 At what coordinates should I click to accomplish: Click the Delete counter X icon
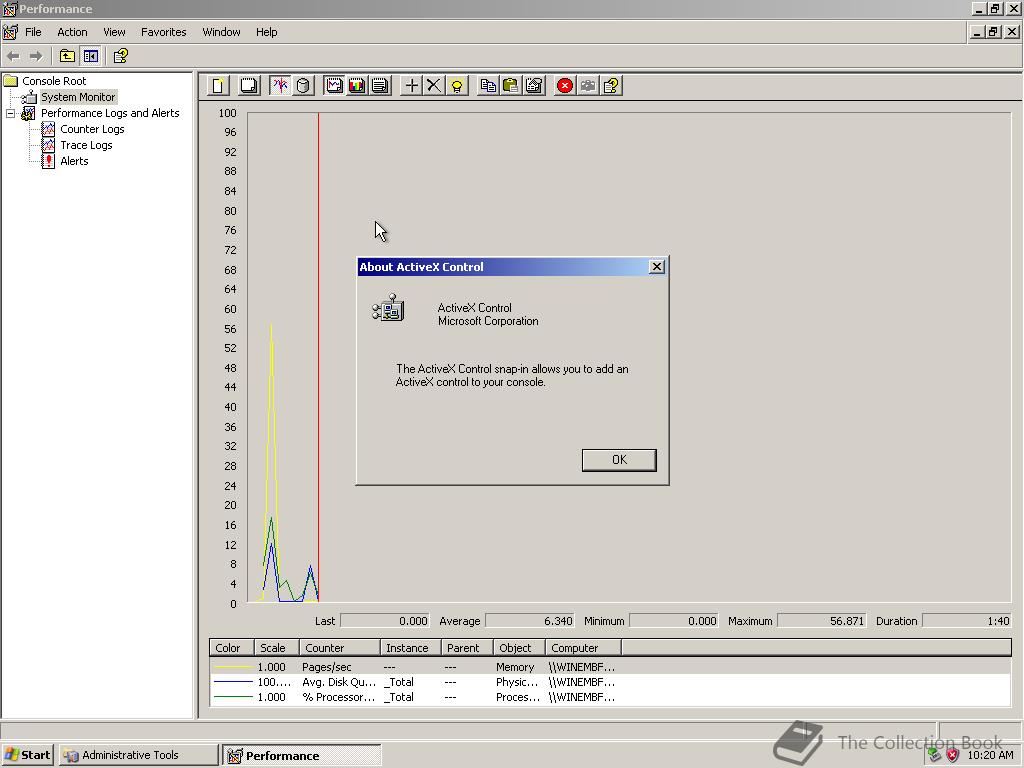tap(434, 86)
